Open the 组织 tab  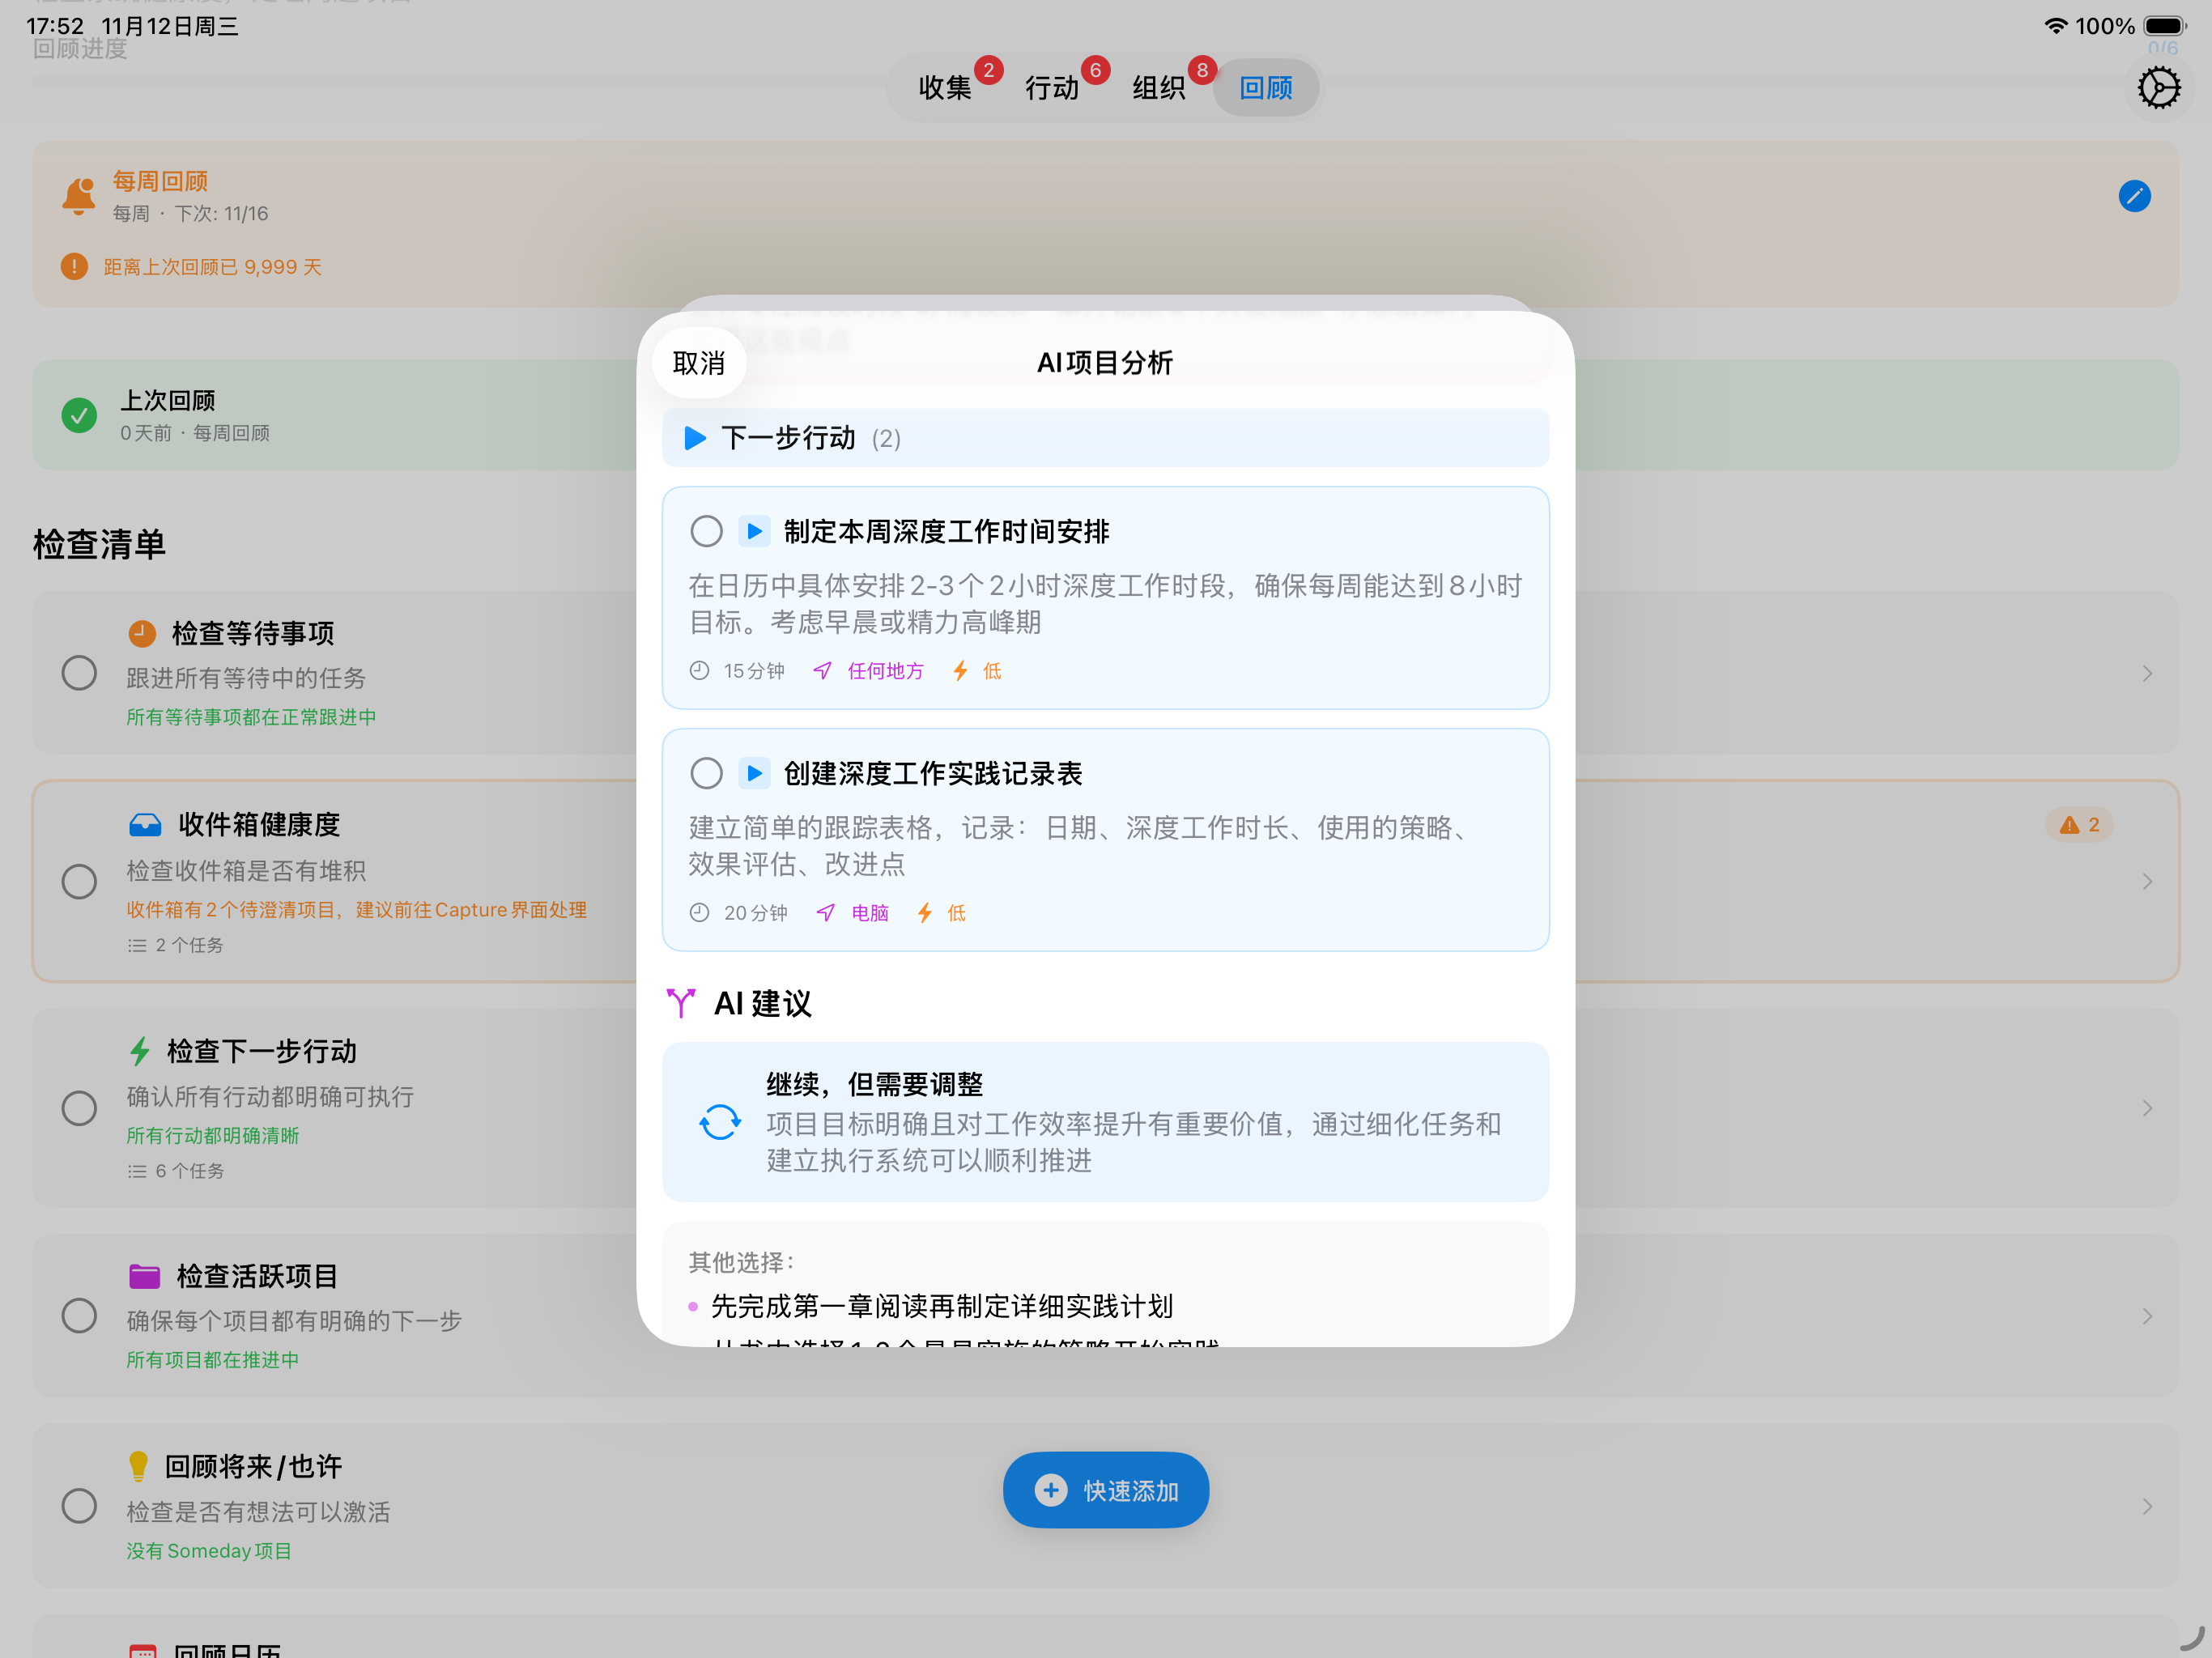click(1158, 88)
